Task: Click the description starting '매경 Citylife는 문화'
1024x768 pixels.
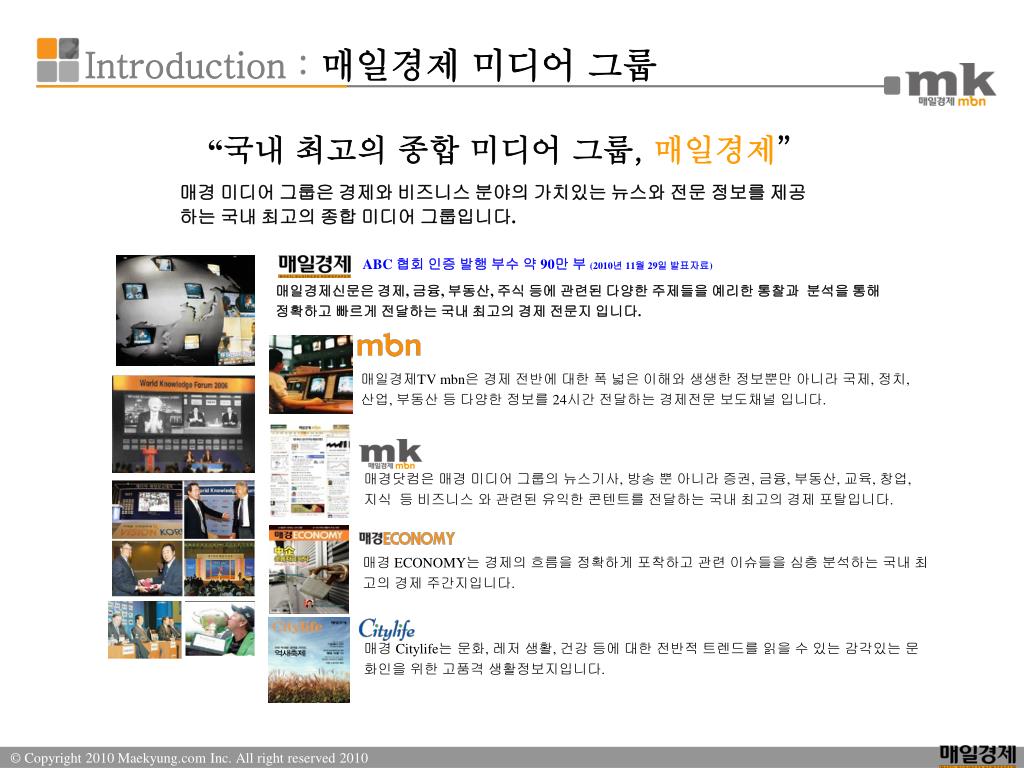Action: click(641, 658)
